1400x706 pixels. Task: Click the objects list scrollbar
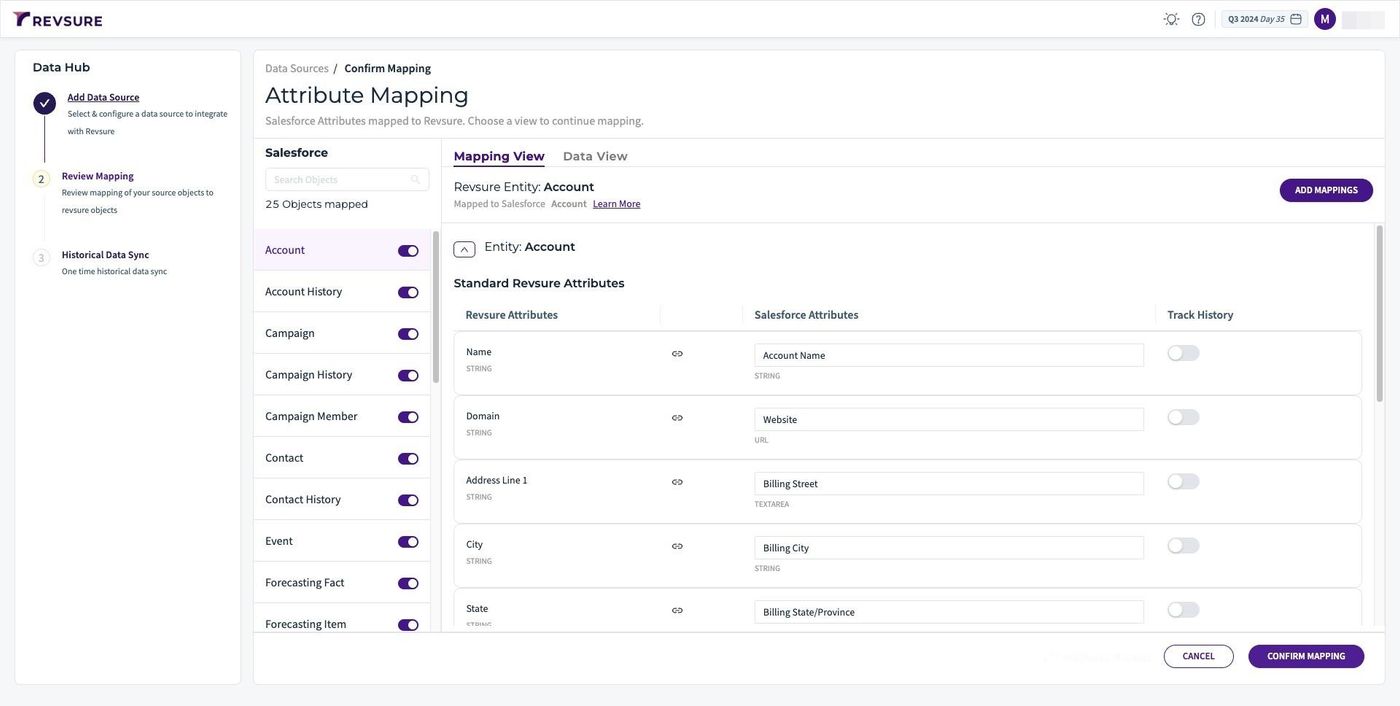[436, 307]
